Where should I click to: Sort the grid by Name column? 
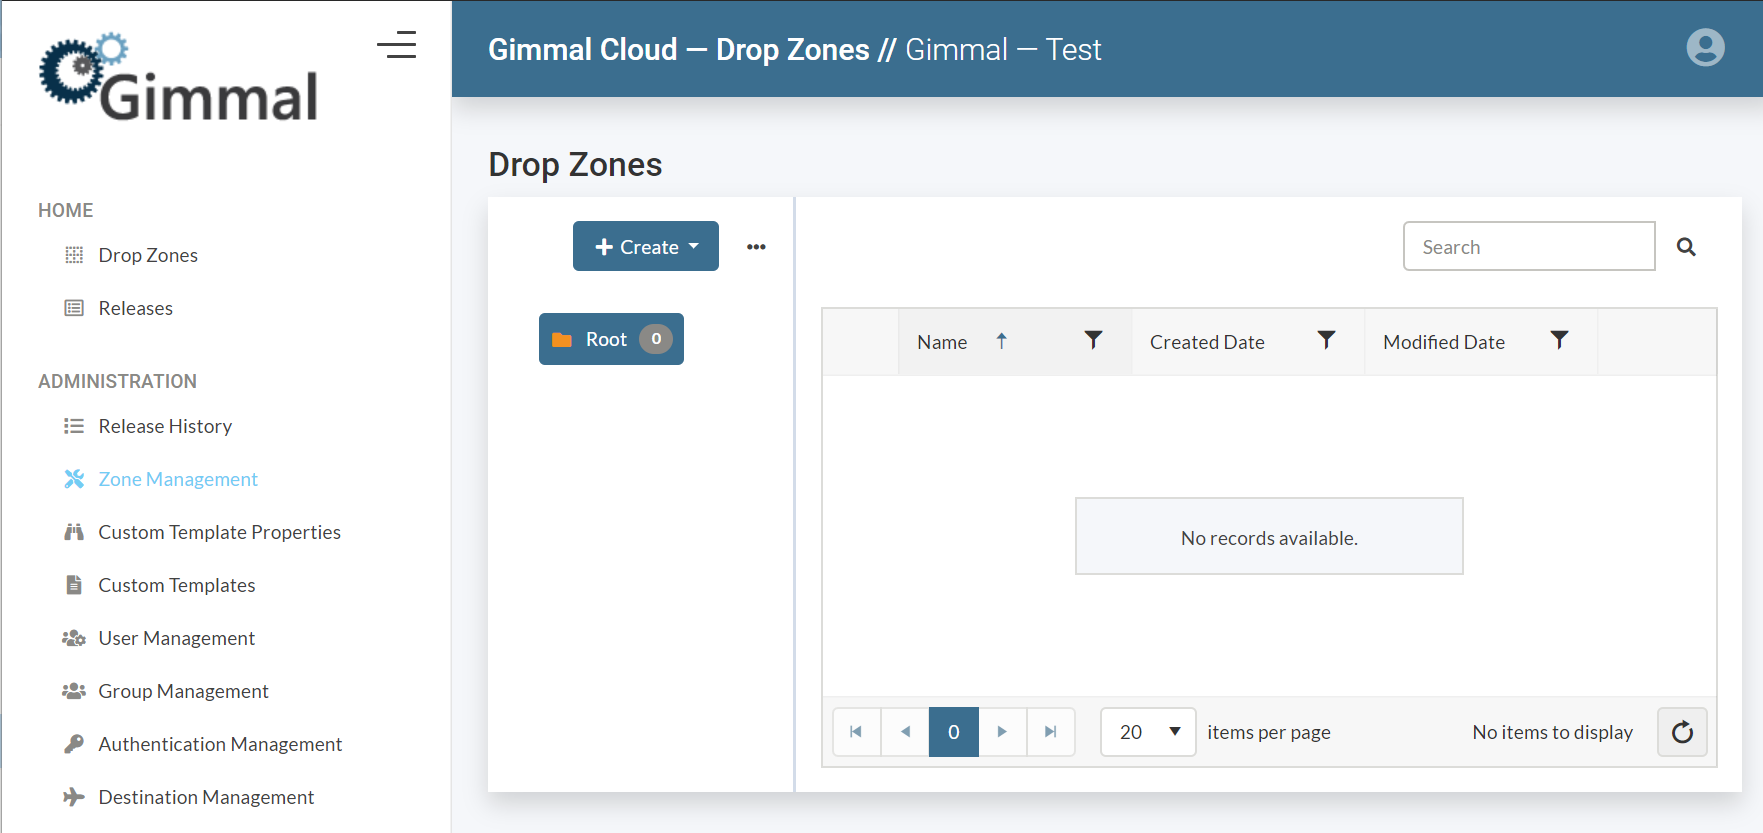943,342
